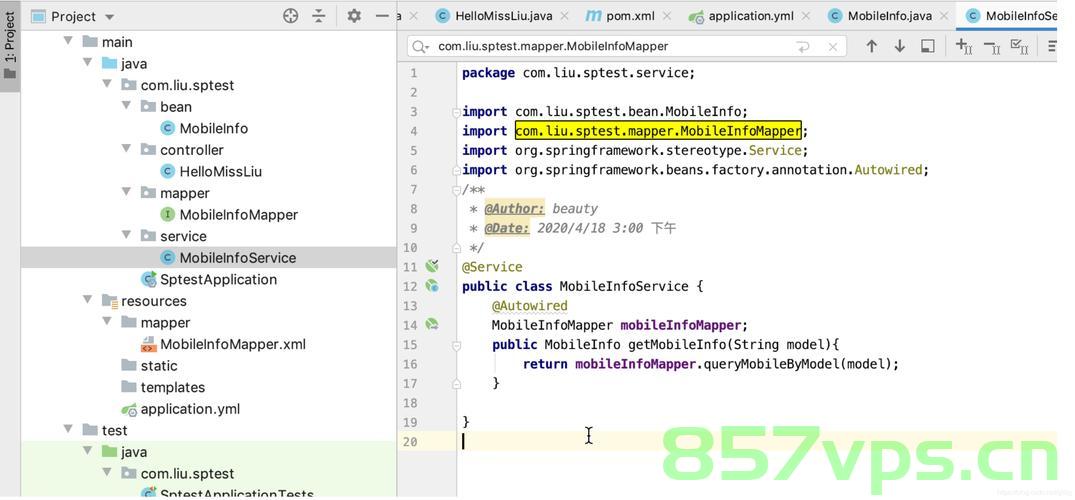Select all occurrences icon in find bar

coord(1019,46)
